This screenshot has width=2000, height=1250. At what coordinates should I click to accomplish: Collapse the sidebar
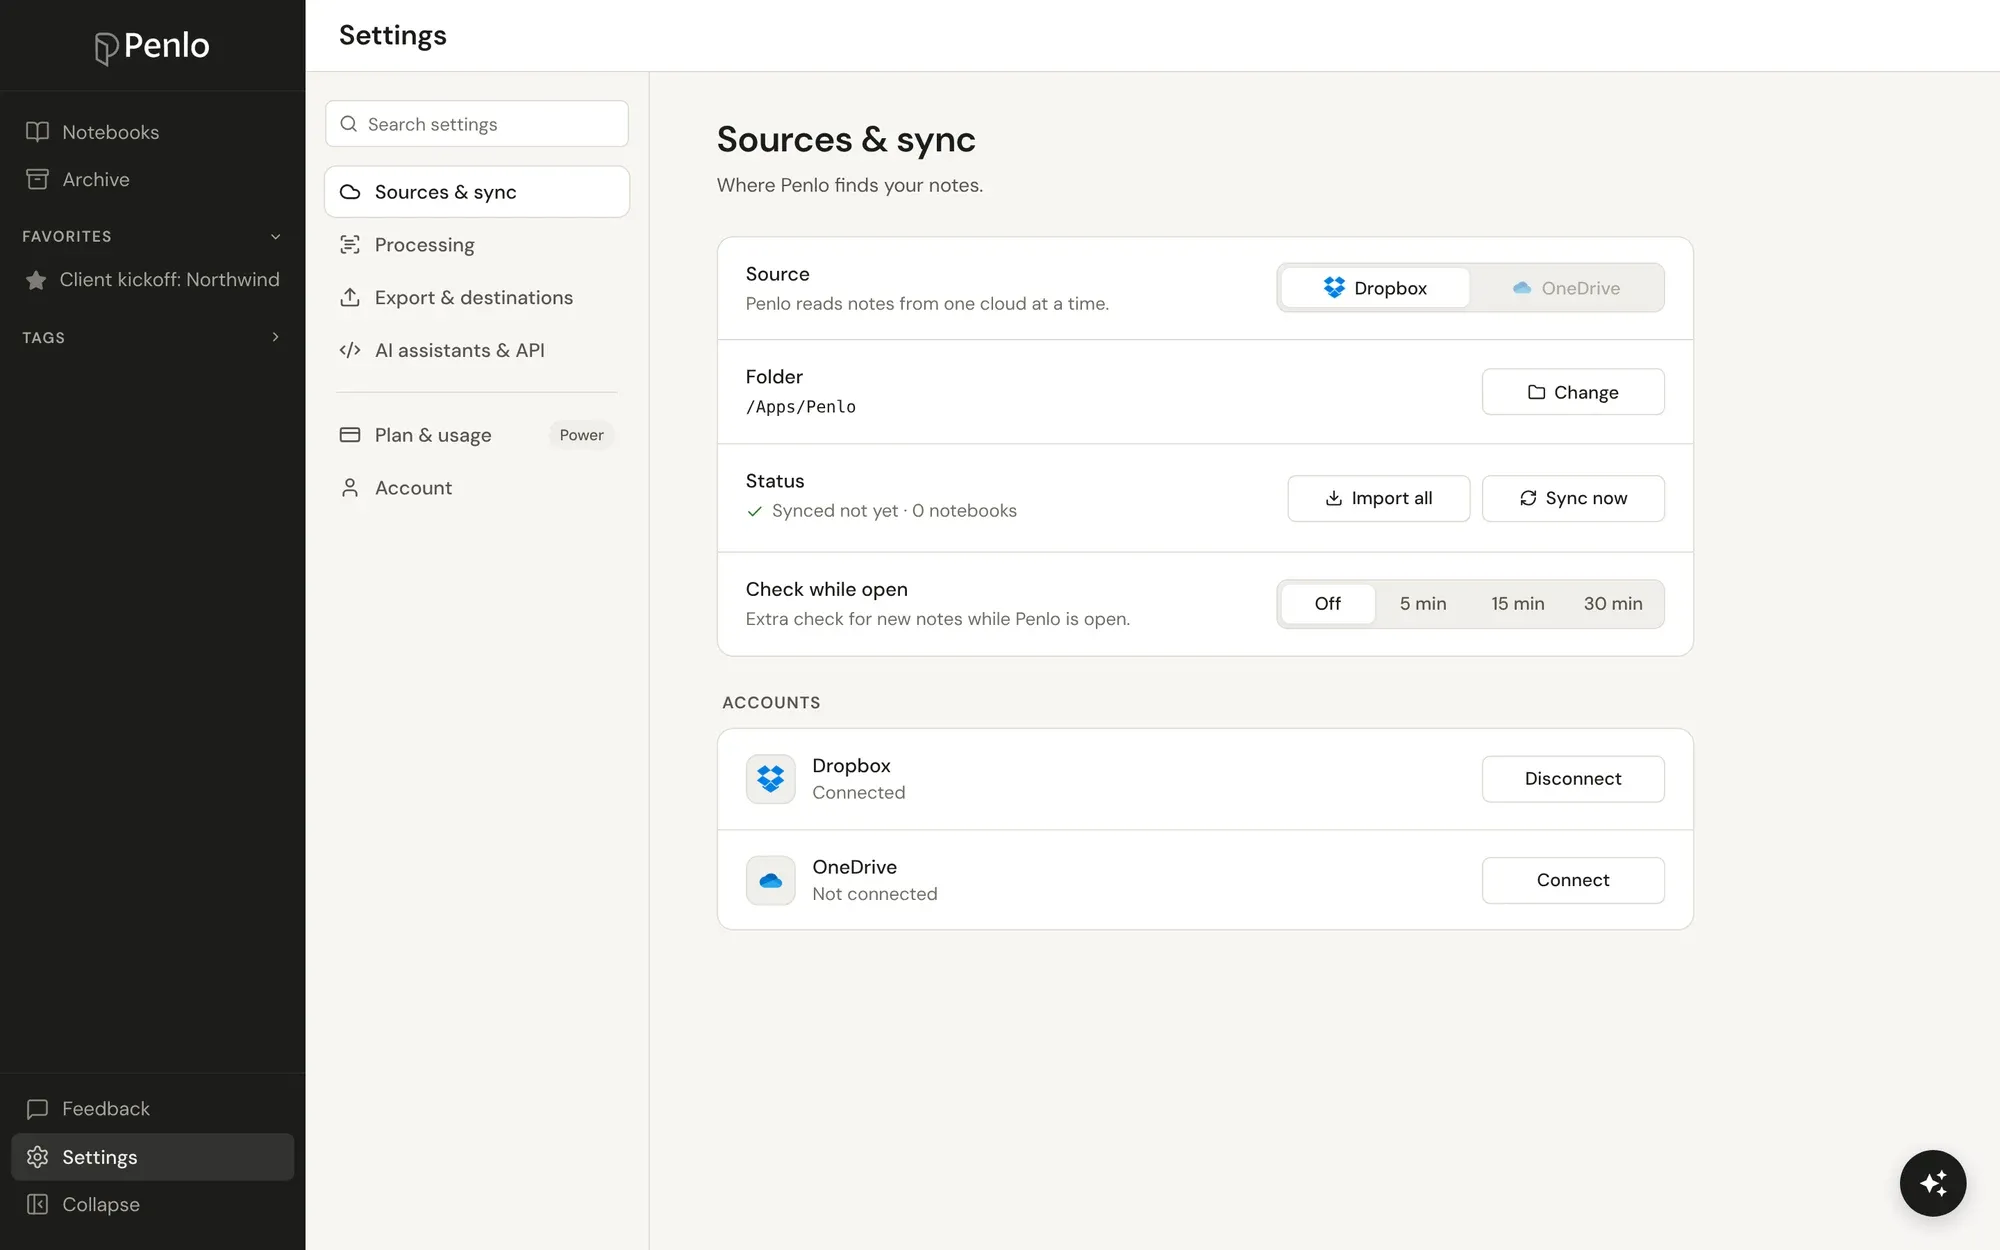point(152,1205)
